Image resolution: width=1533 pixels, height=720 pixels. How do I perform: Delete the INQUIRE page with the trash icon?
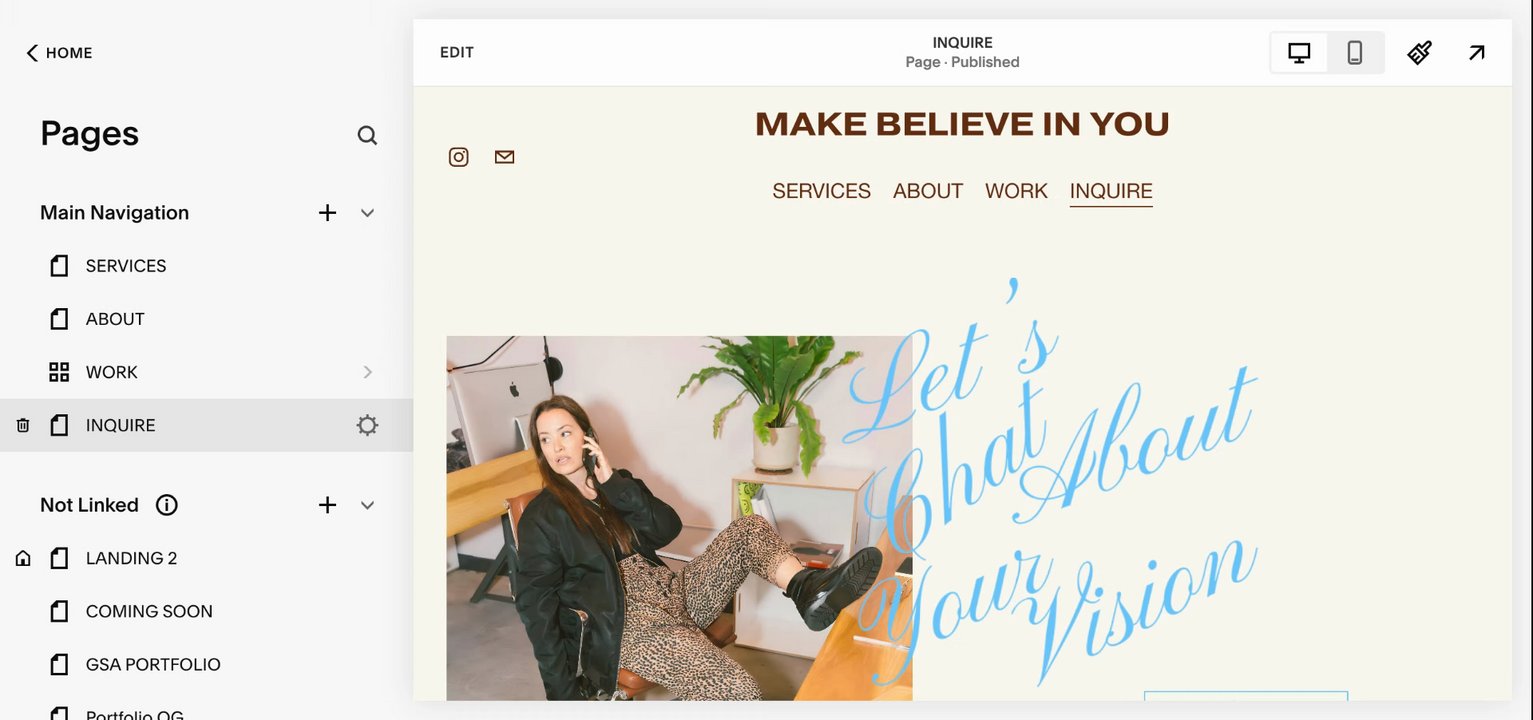tap(23, 426)
